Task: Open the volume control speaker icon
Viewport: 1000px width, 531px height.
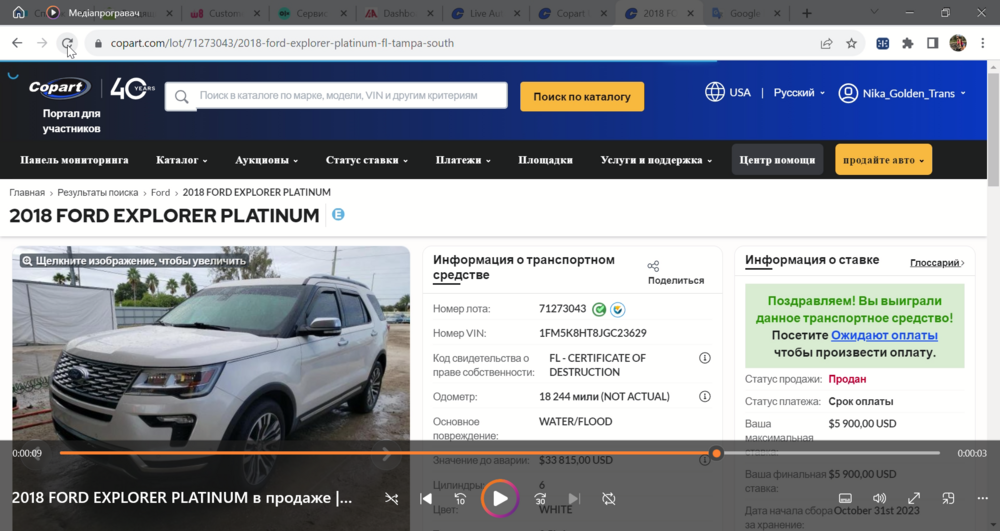Action: click(879, 498)
